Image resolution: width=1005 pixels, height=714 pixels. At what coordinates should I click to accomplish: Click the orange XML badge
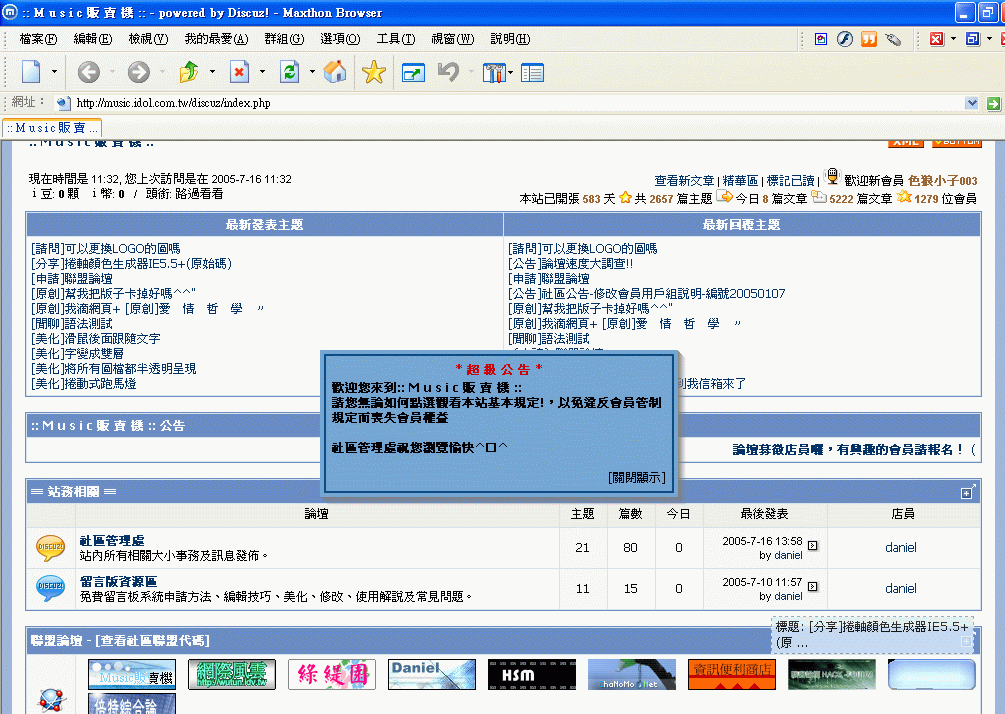pos(905,142)
